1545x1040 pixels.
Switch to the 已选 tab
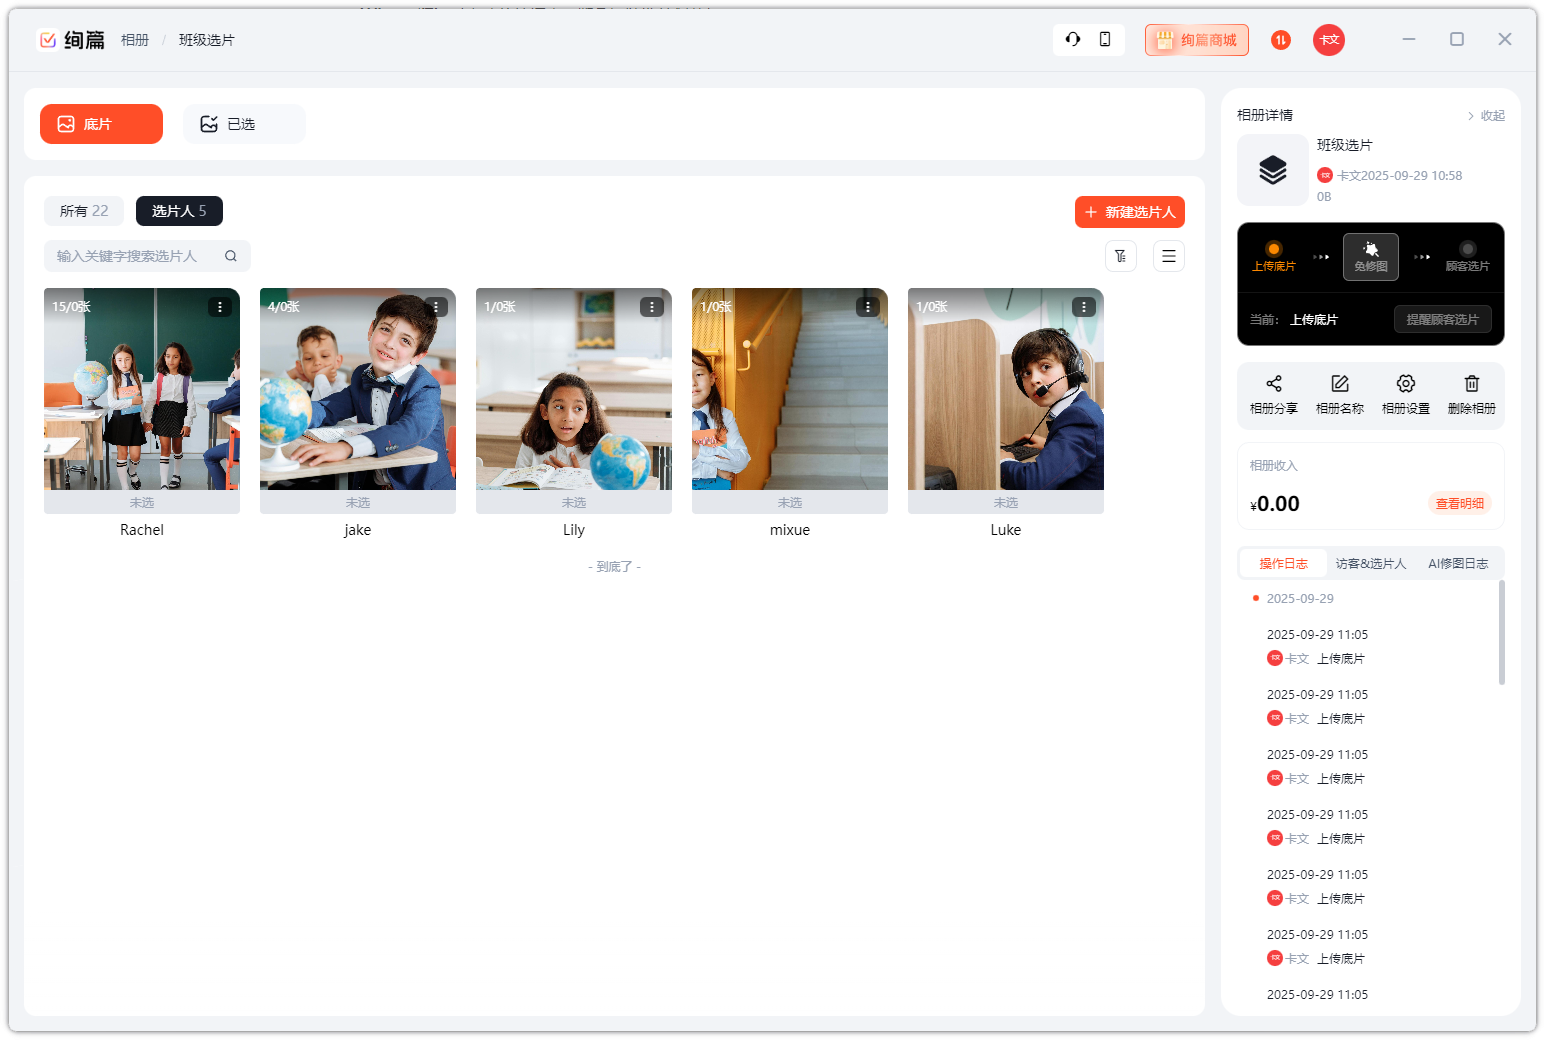tap(243, 124)
